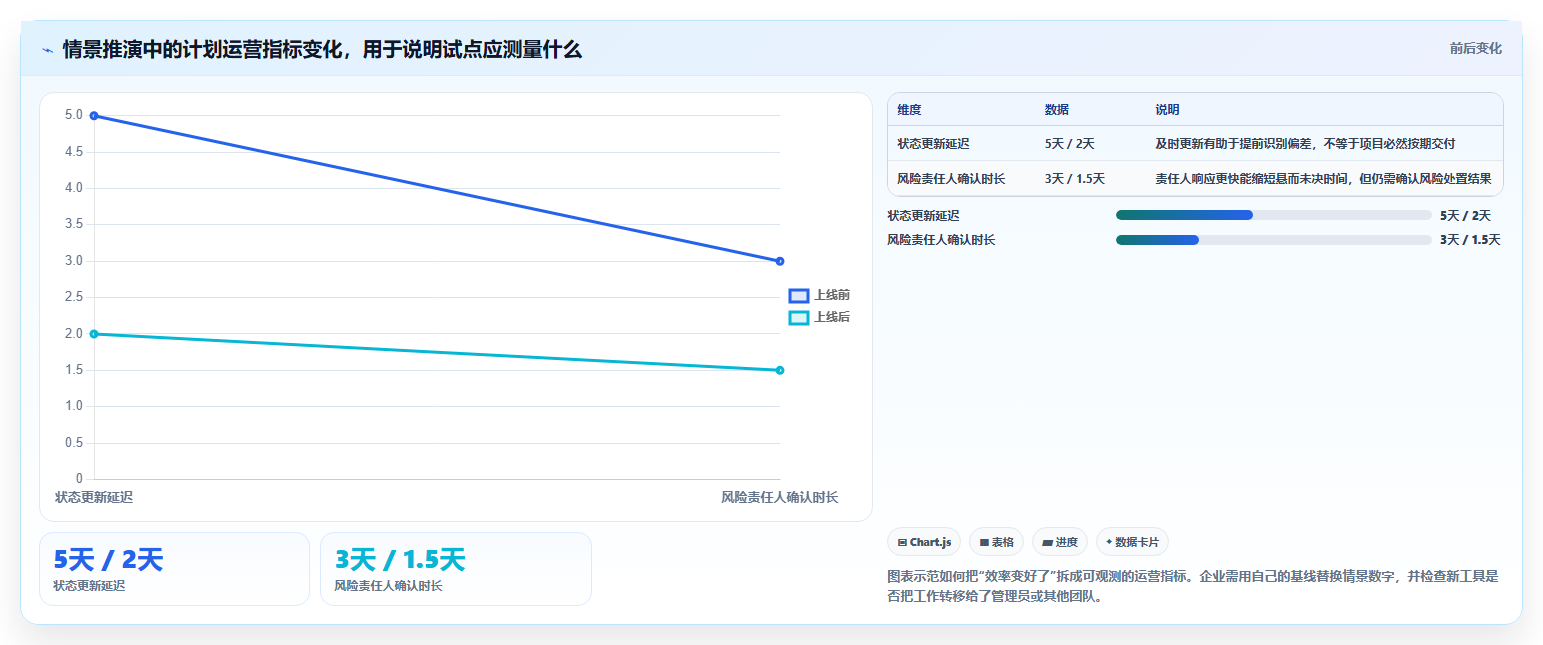The image size is (1543, 645).
Task: Click the 上线后 data point at 1.5
Action: click(780, 370)
